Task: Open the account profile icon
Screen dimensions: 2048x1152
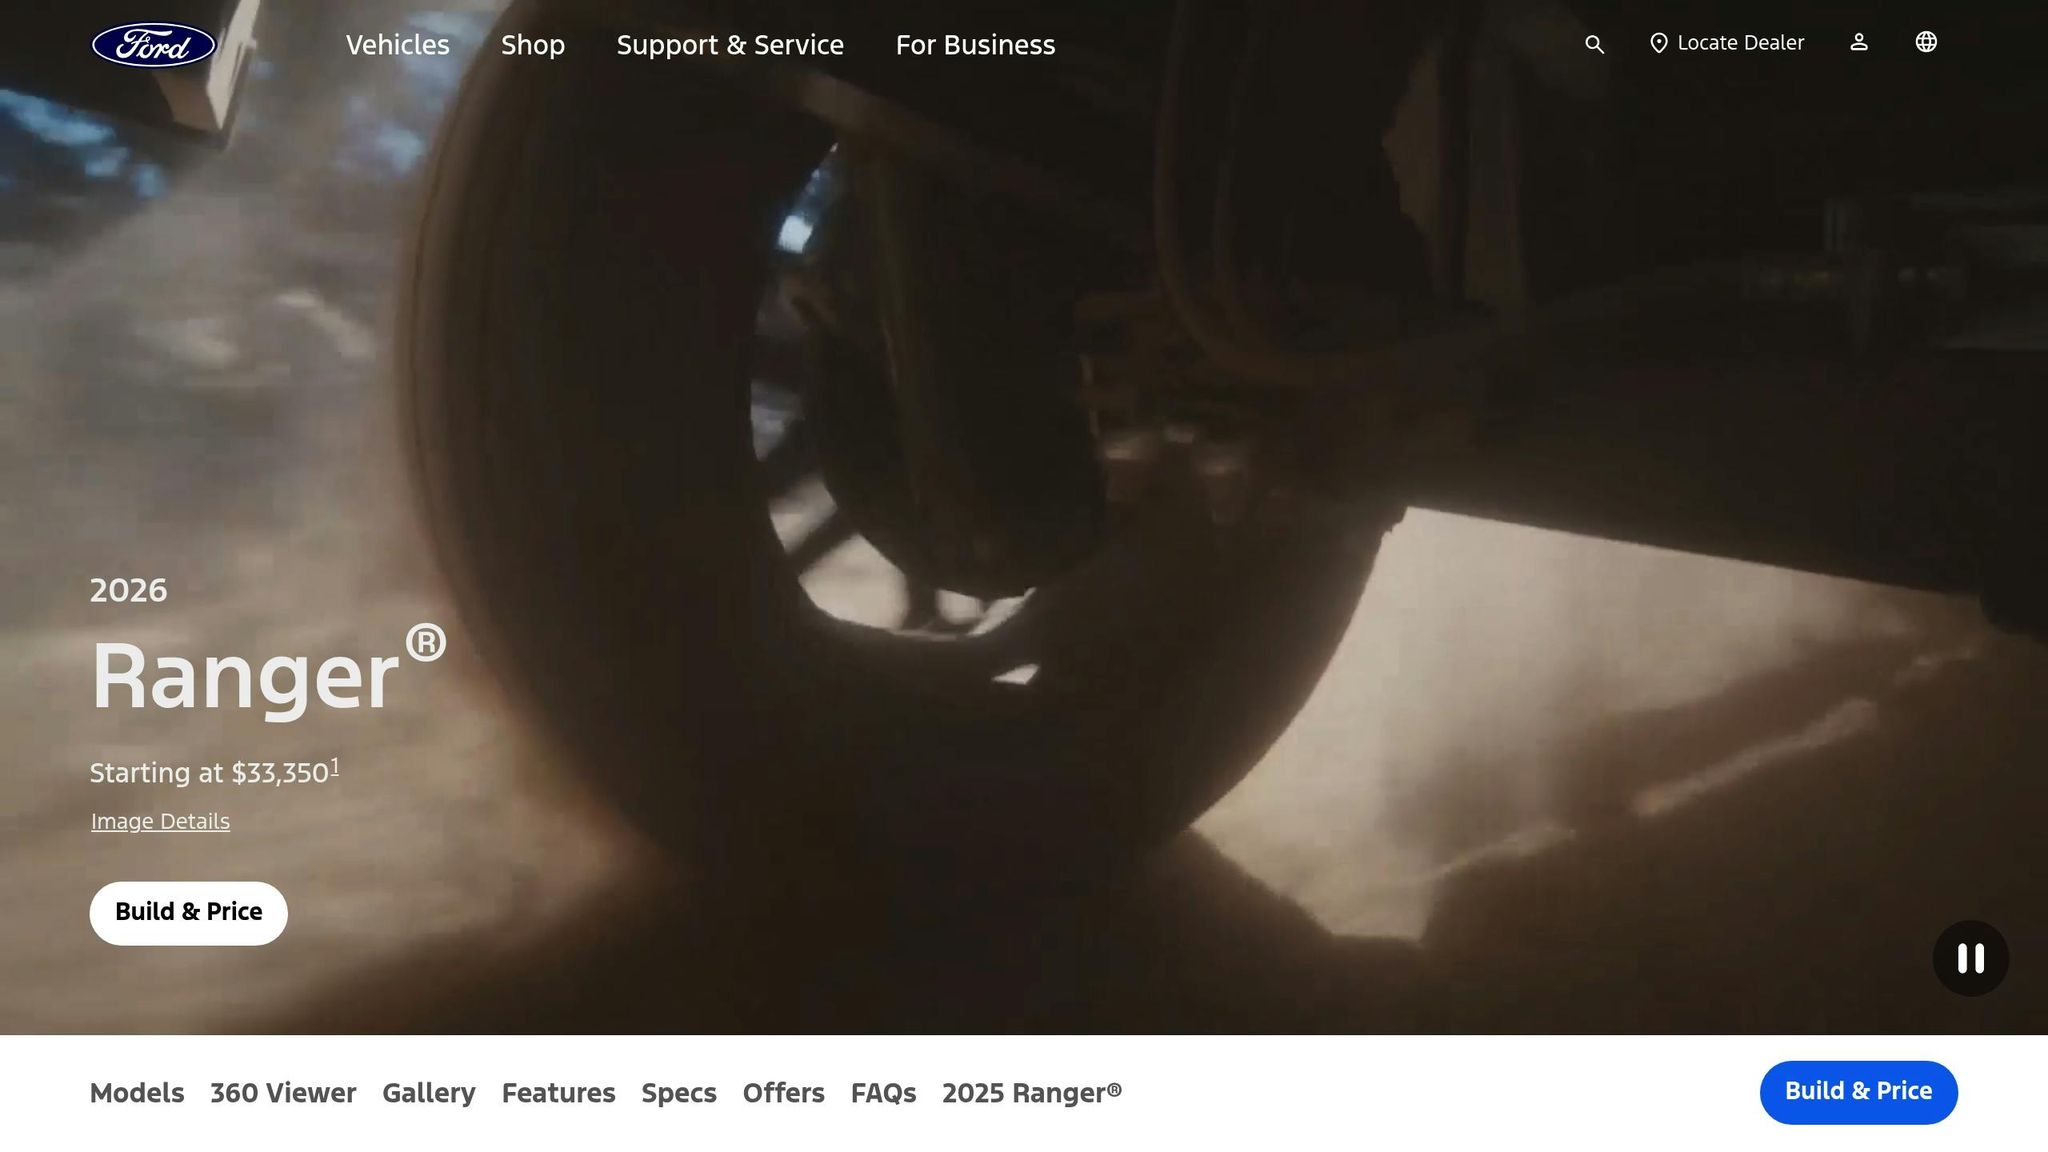Action: 1858,42
